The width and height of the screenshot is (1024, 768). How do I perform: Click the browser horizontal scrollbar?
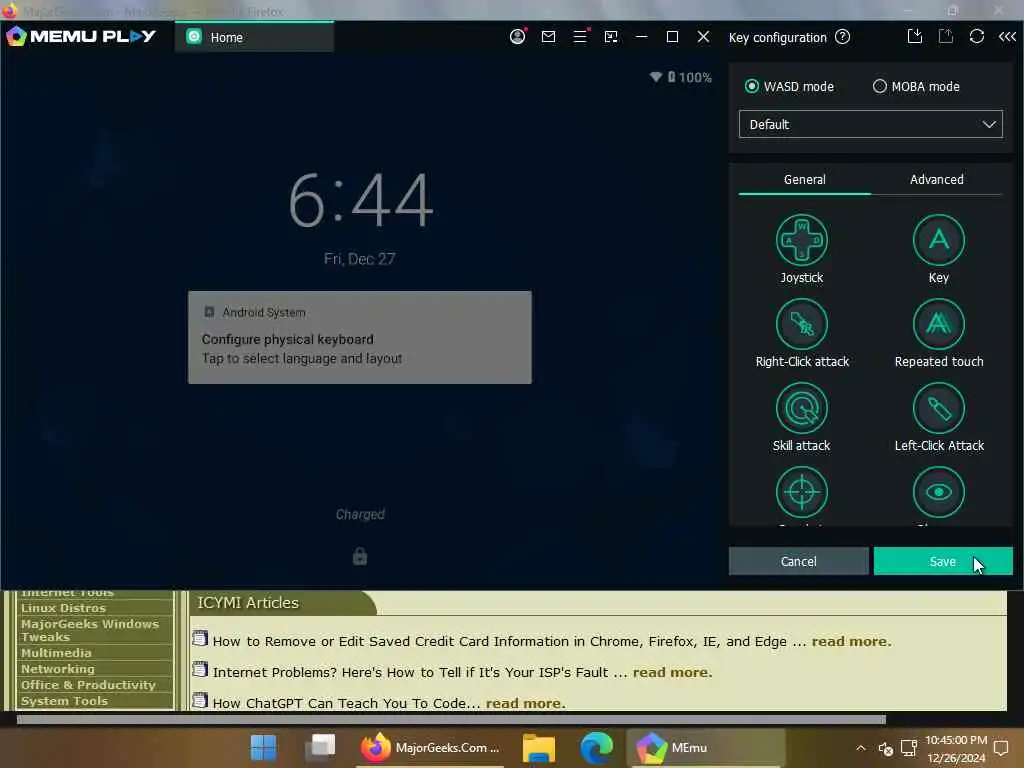pos(451,720)
